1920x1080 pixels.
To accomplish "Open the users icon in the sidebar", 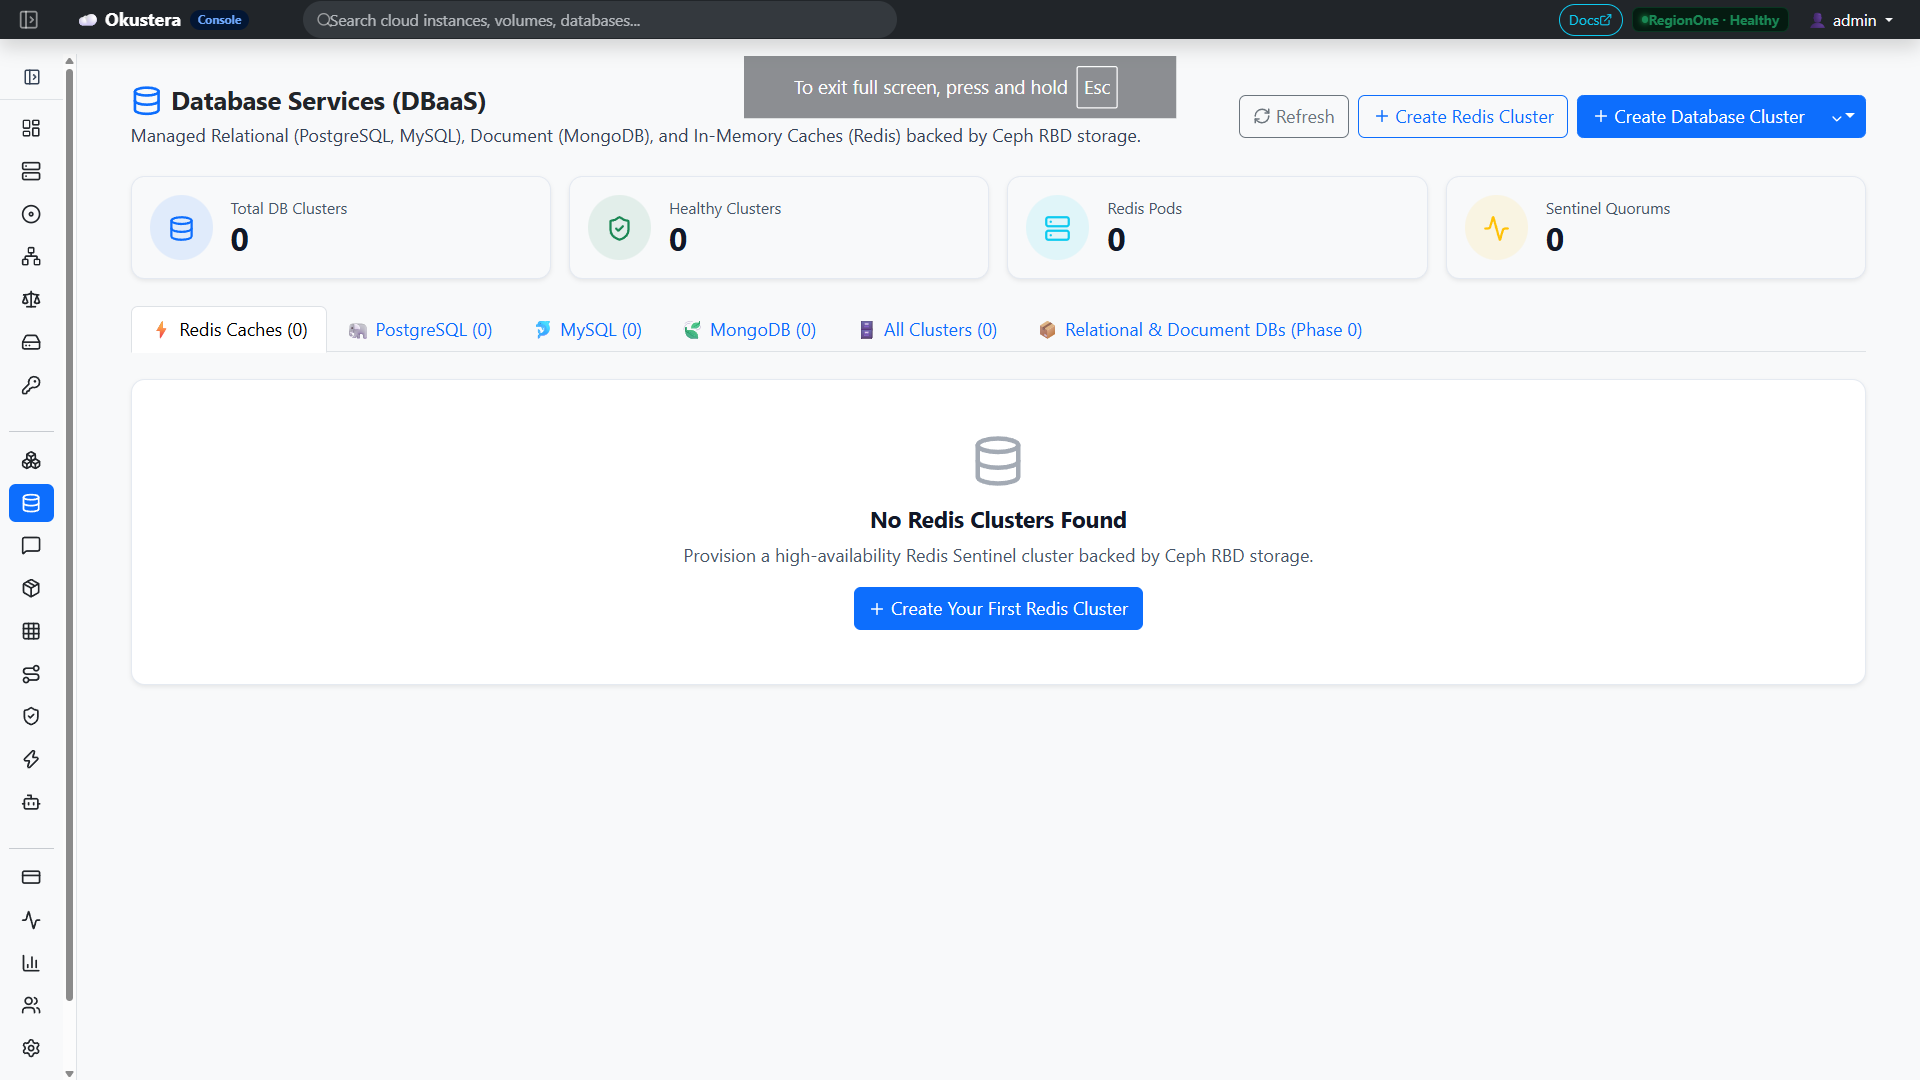I will point(31,1005).
